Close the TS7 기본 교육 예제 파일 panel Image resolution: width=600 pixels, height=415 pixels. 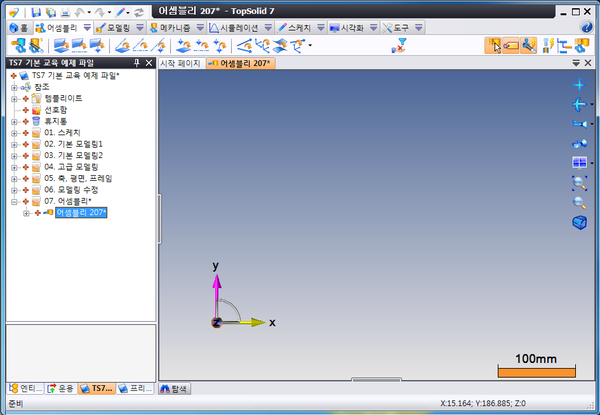tap(149, 63)
